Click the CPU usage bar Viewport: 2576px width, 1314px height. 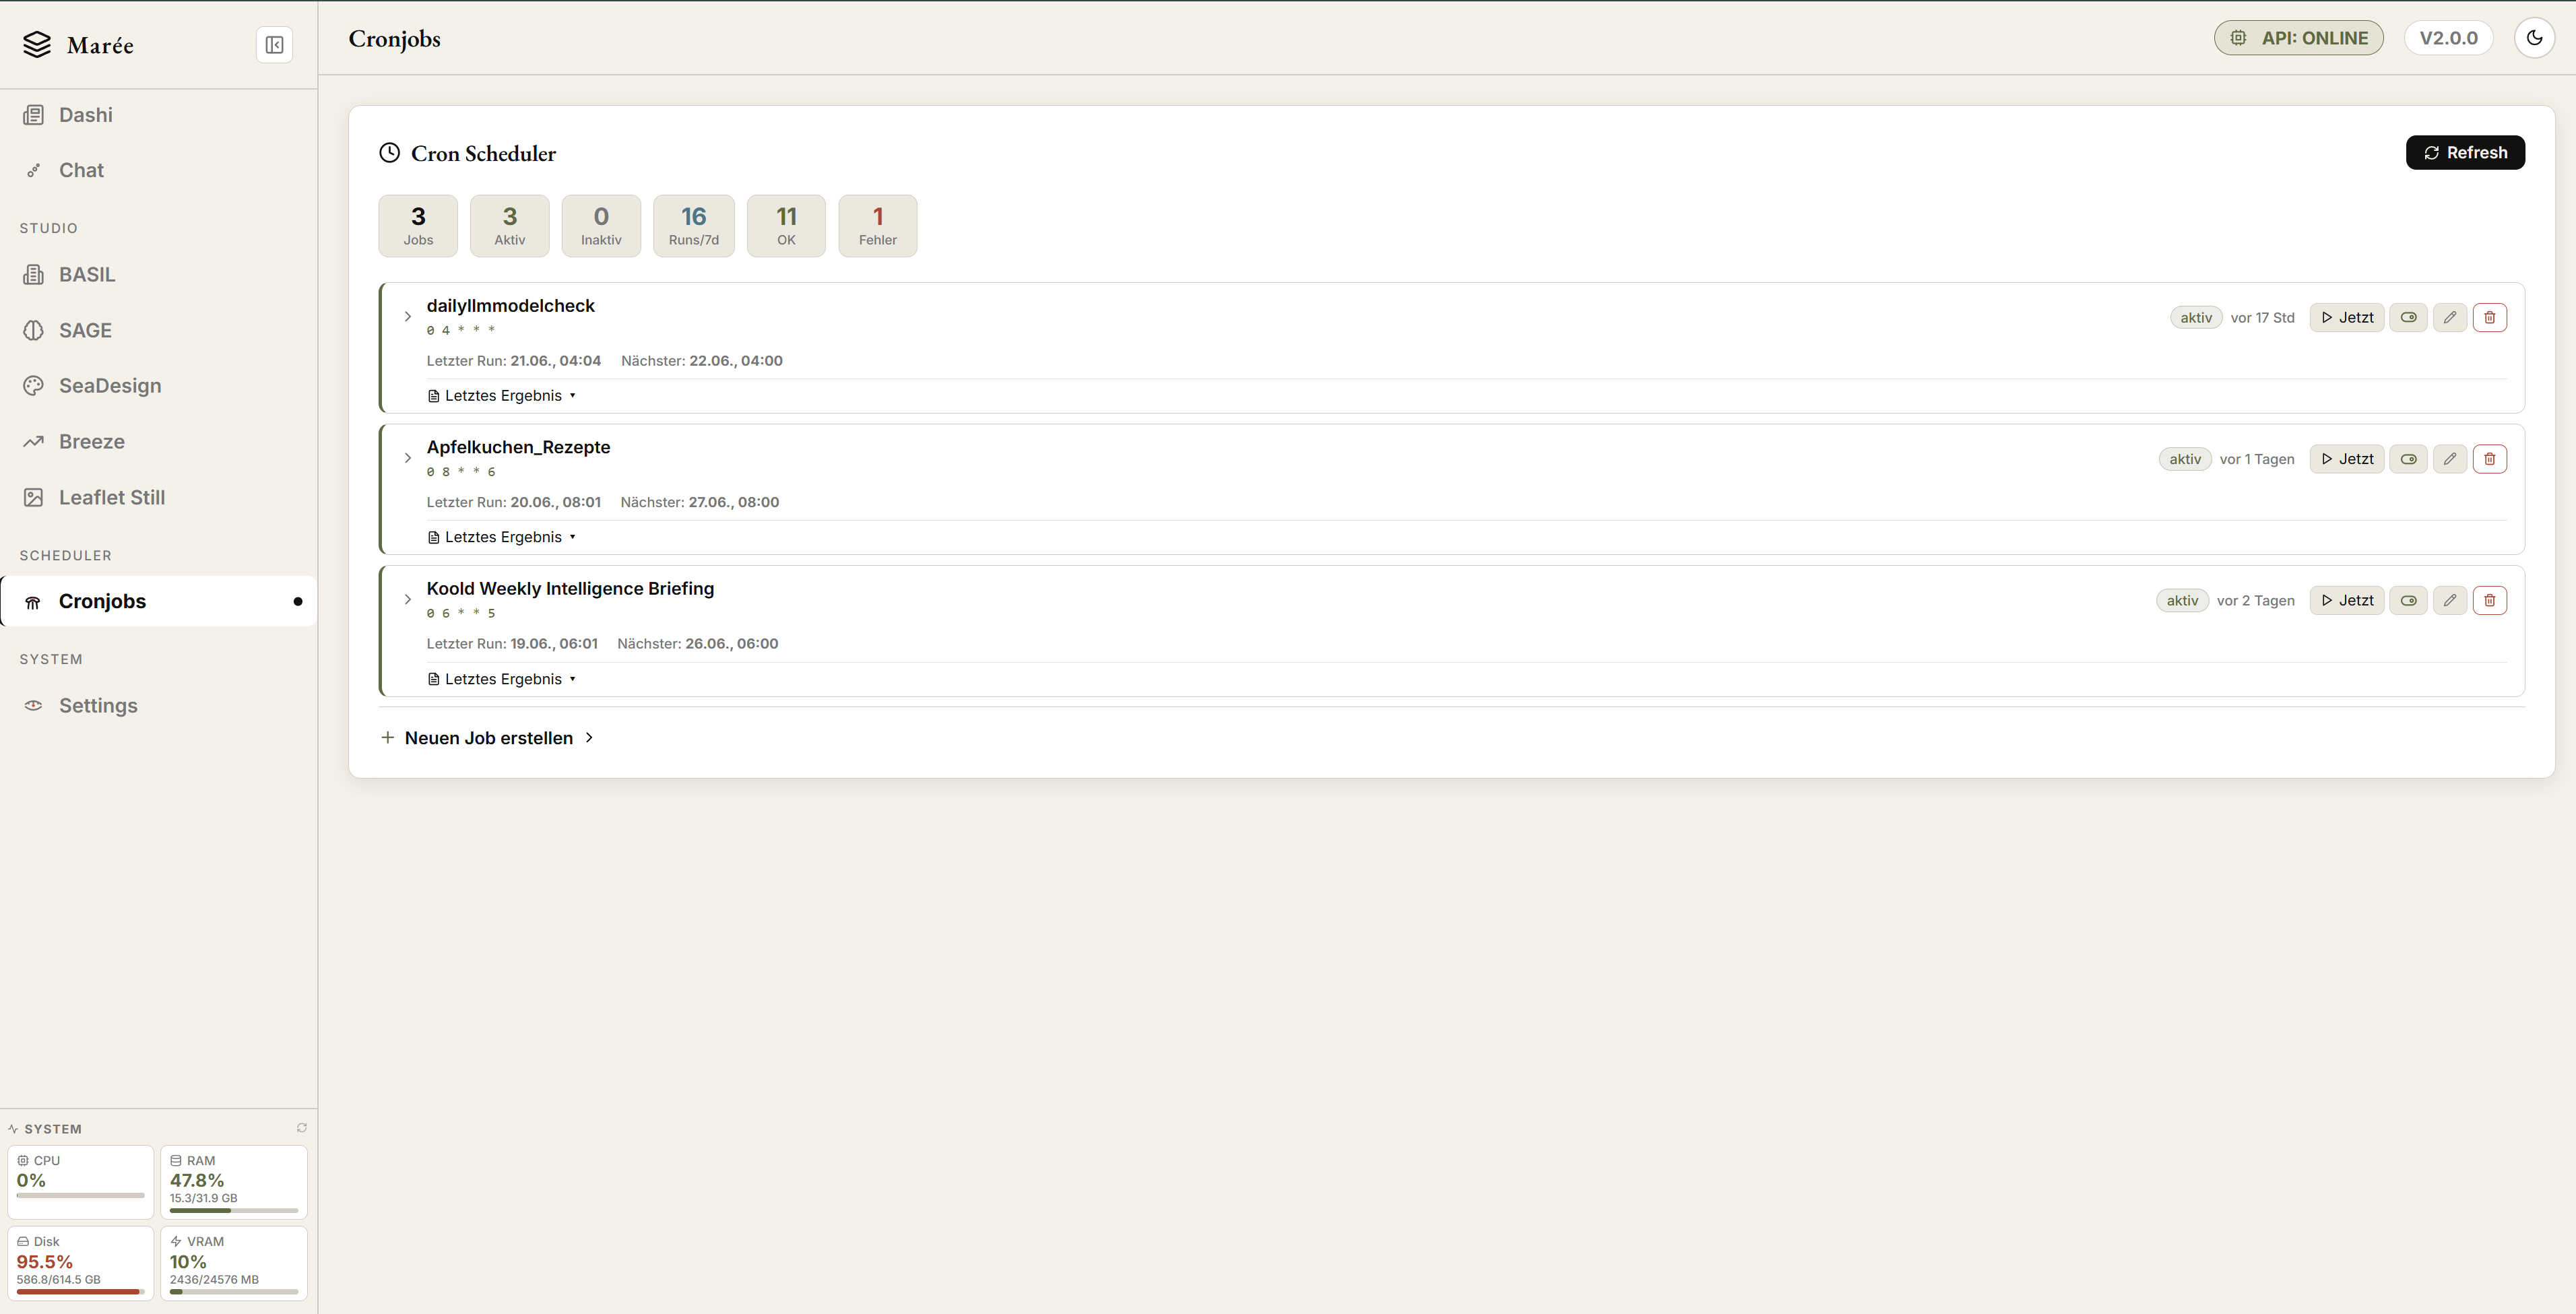coord(81,1195)
